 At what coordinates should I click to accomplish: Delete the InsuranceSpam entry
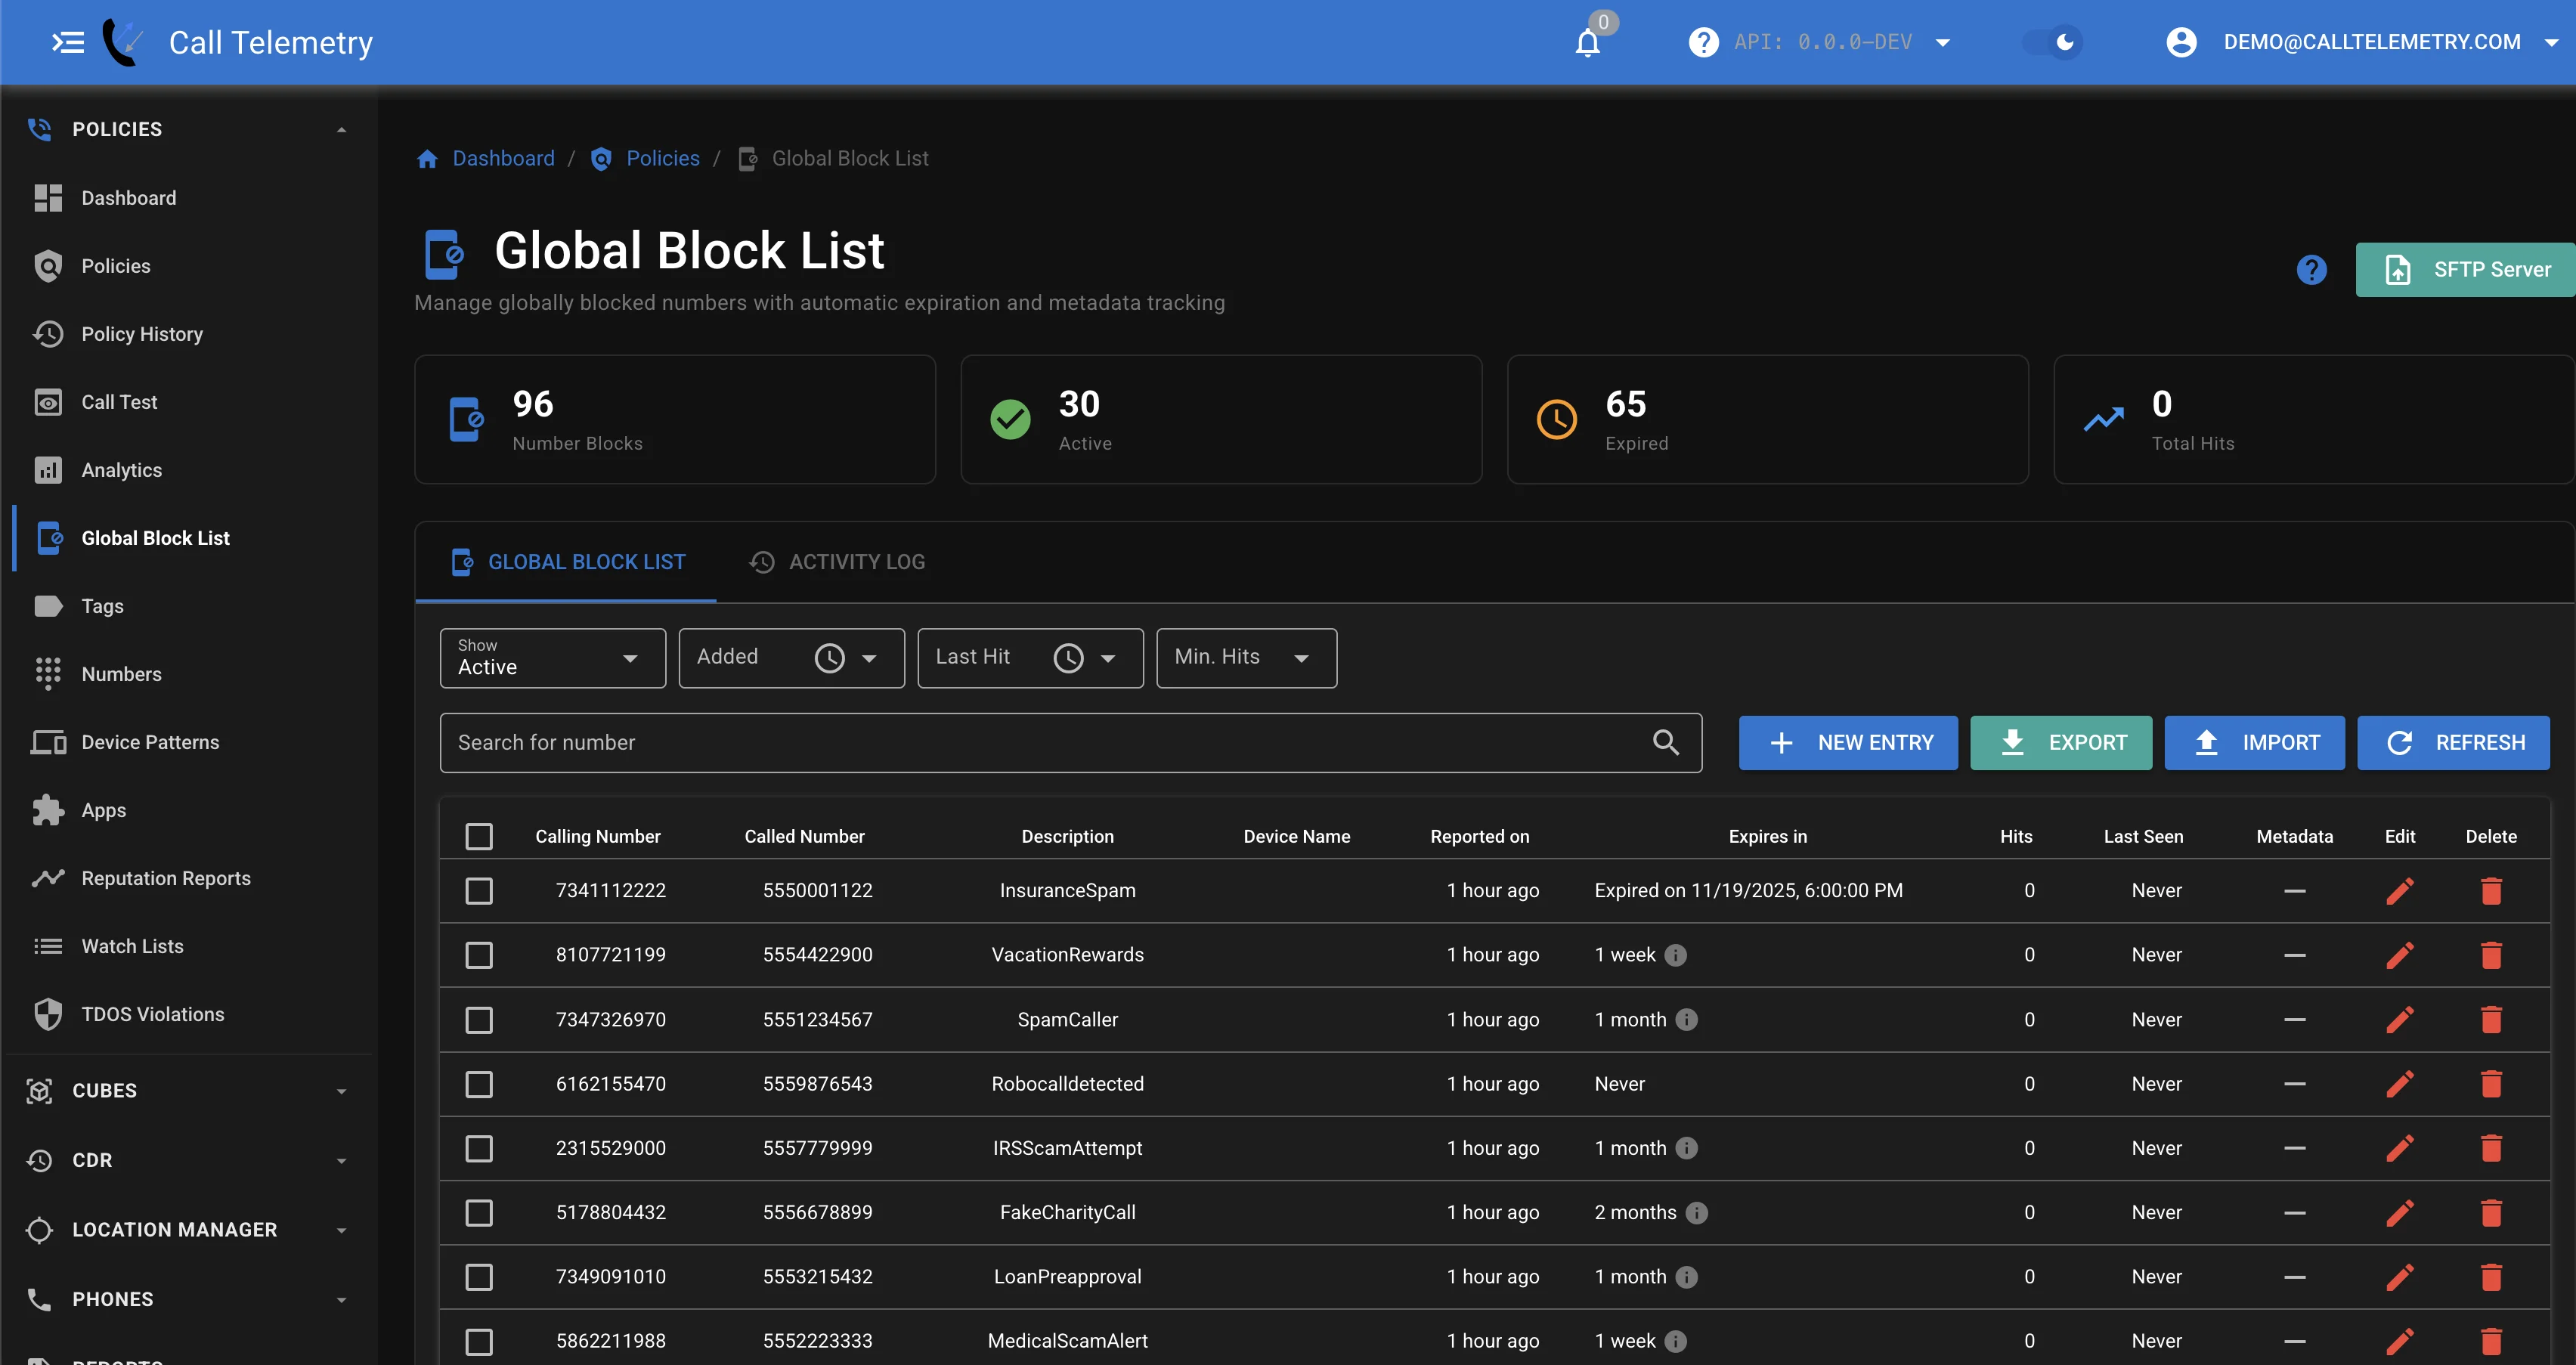coord(2491,891)
